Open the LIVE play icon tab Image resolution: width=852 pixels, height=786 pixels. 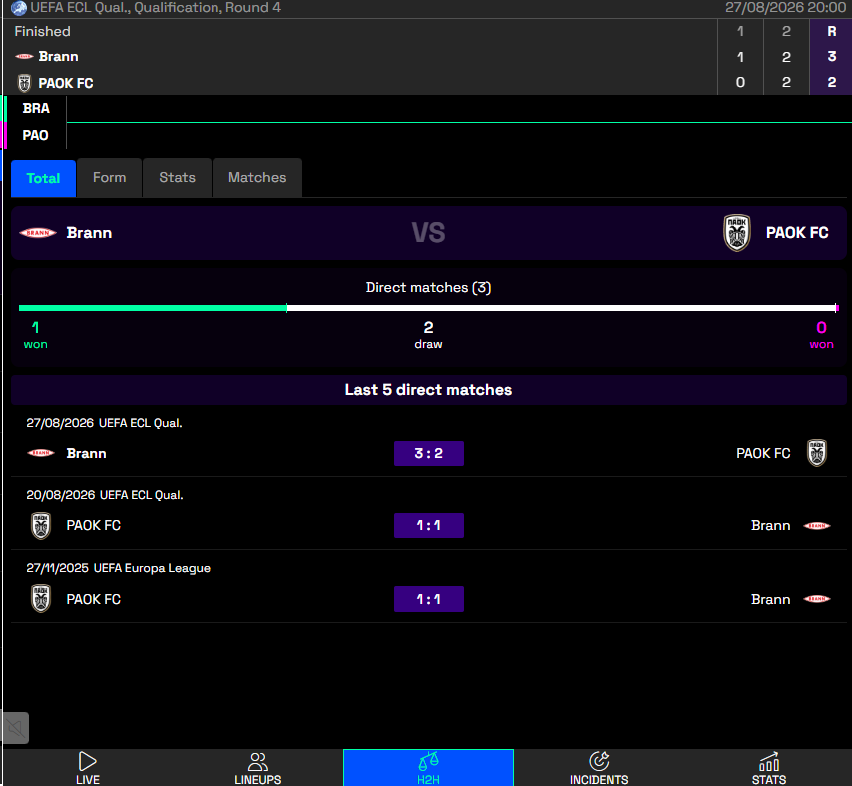[x=87, y=768]
